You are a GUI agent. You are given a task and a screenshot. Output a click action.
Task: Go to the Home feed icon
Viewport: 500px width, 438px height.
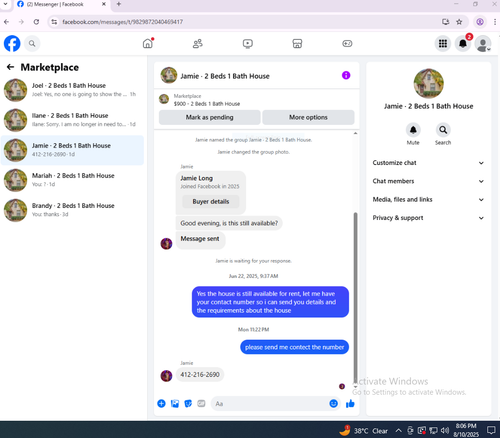click(x=148, y=44)
